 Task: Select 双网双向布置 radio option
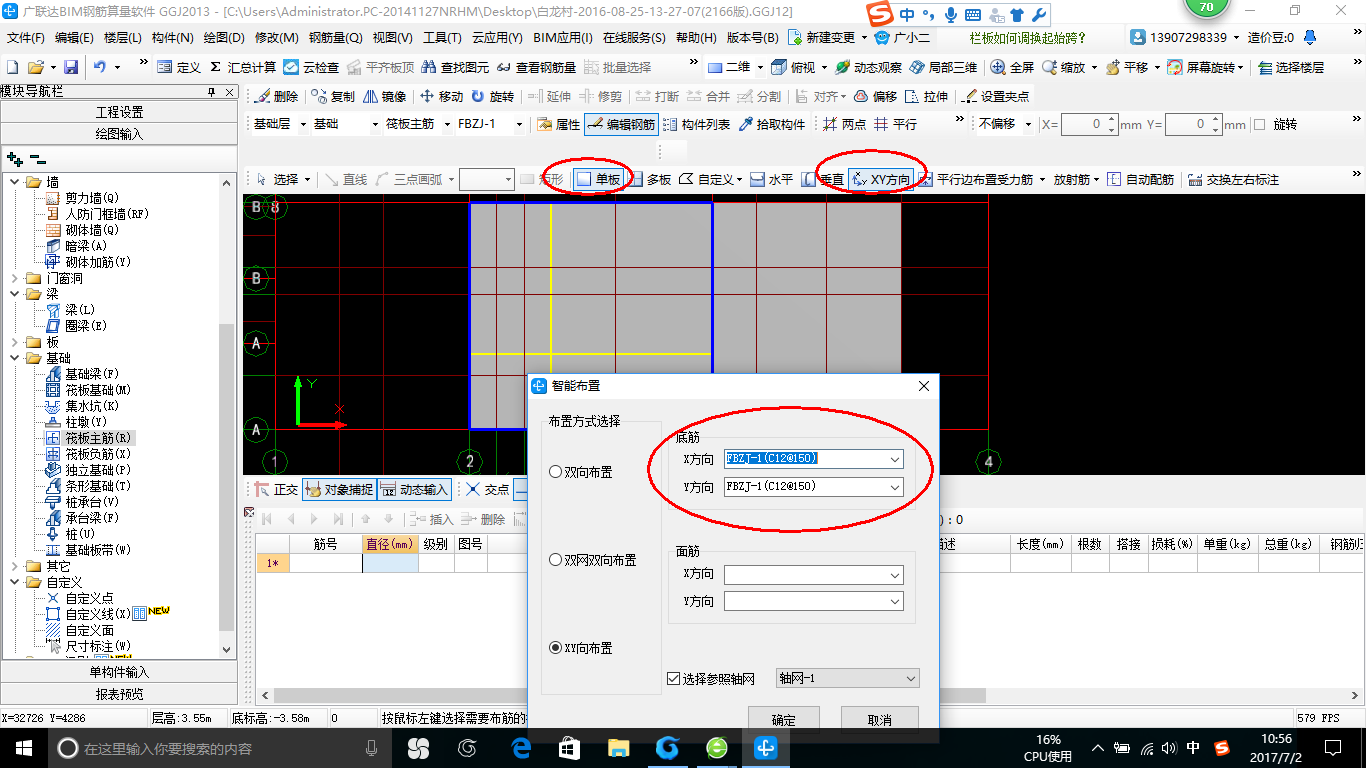pyautogui.click(x=556, y=560)
